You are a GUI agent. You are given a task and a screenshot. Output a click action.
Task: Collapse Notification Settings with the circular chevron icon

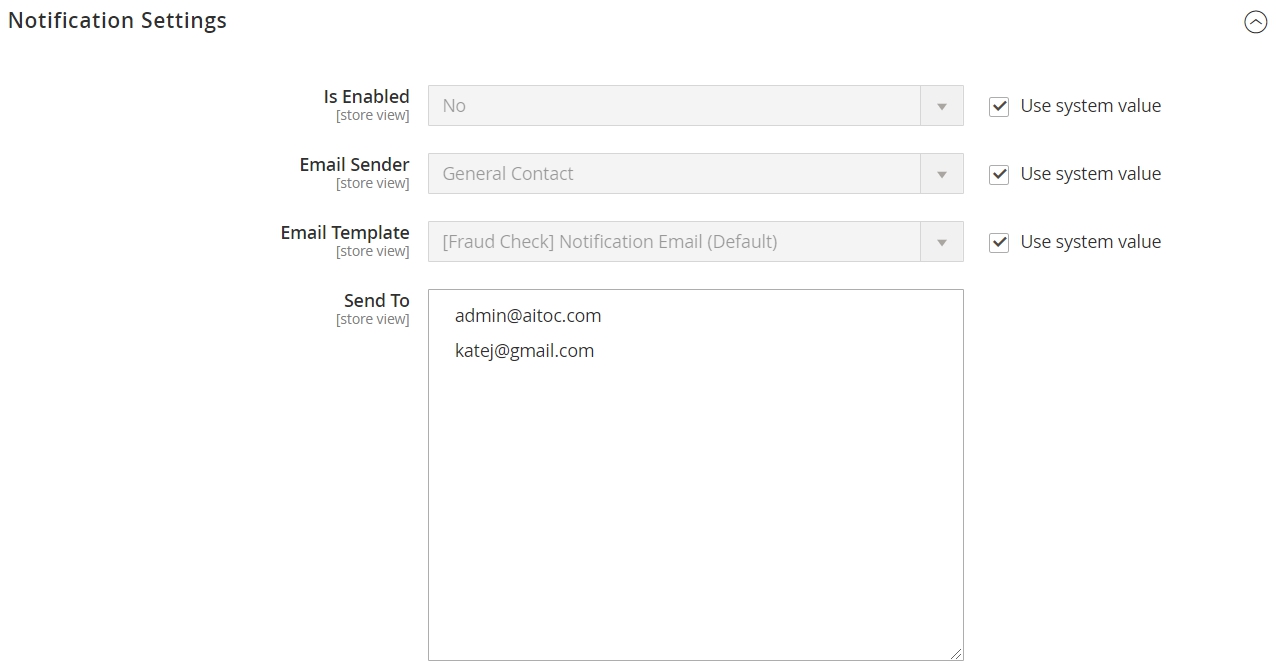[x=1255, y=22]
